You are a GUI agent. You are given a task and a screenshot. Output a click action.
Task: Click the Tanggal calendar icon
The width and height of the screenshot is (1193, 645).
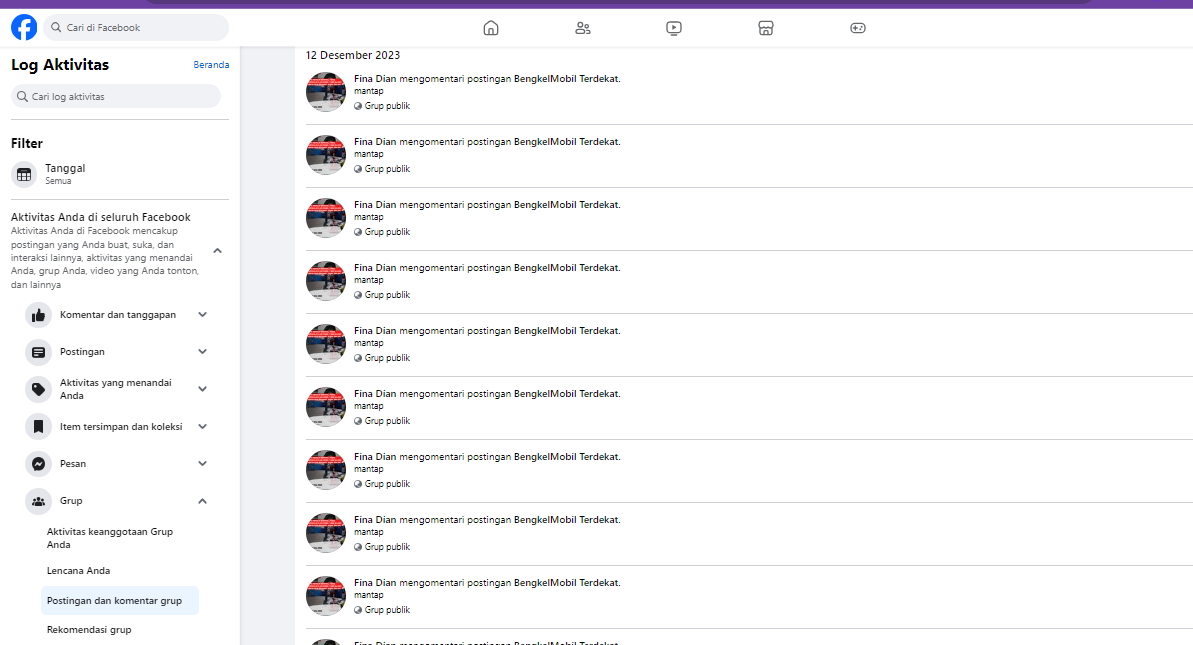coord(24,174)
